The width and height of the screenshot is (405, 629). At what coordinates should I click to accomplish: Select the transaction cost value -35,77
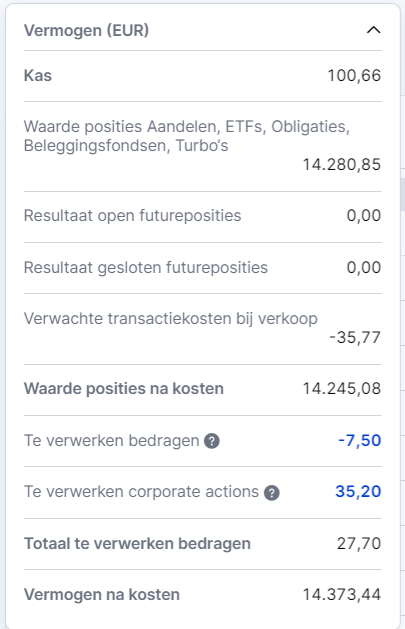355,337
